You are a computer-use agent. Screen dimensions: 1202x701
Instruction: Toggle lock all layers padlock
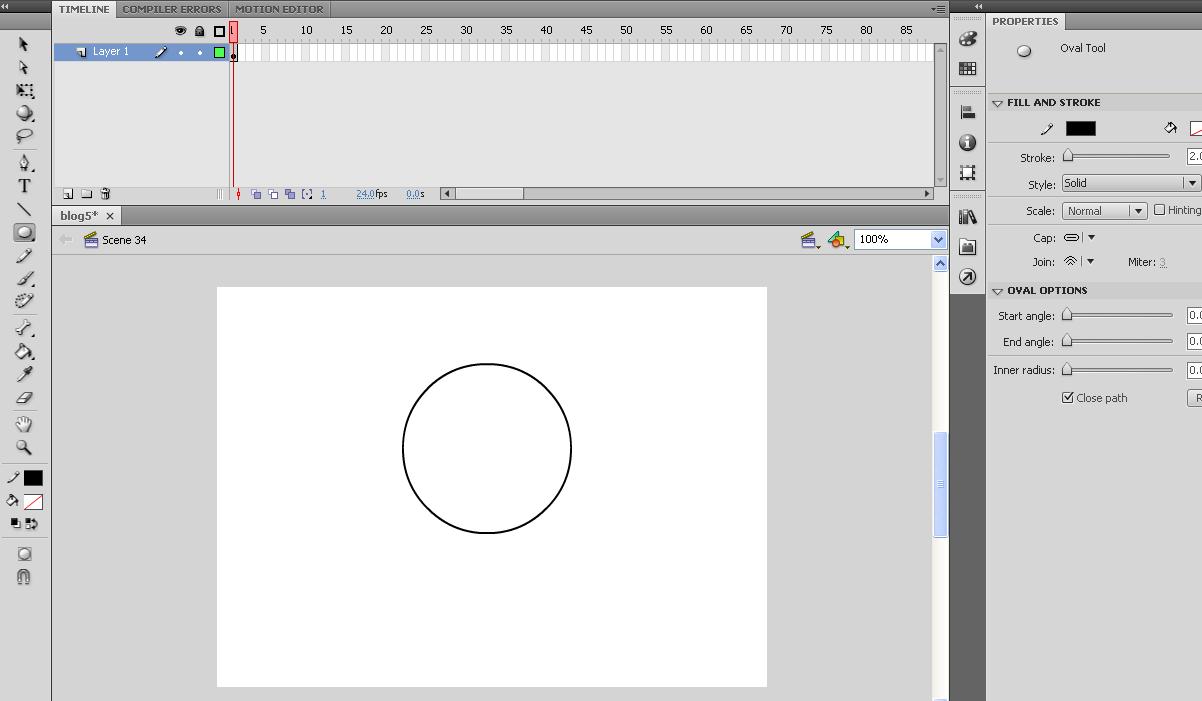coord(200,31)
